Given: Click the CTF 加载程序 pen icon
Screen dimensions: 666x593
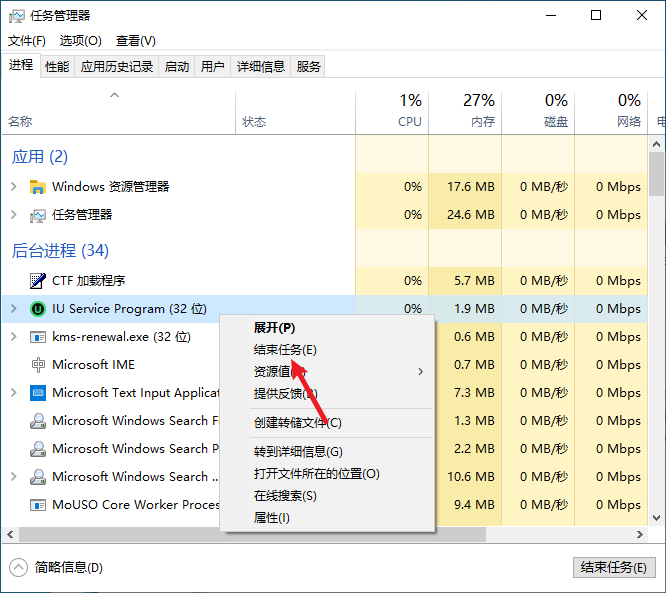Looking at the screenshot, I should pos(38,281).
